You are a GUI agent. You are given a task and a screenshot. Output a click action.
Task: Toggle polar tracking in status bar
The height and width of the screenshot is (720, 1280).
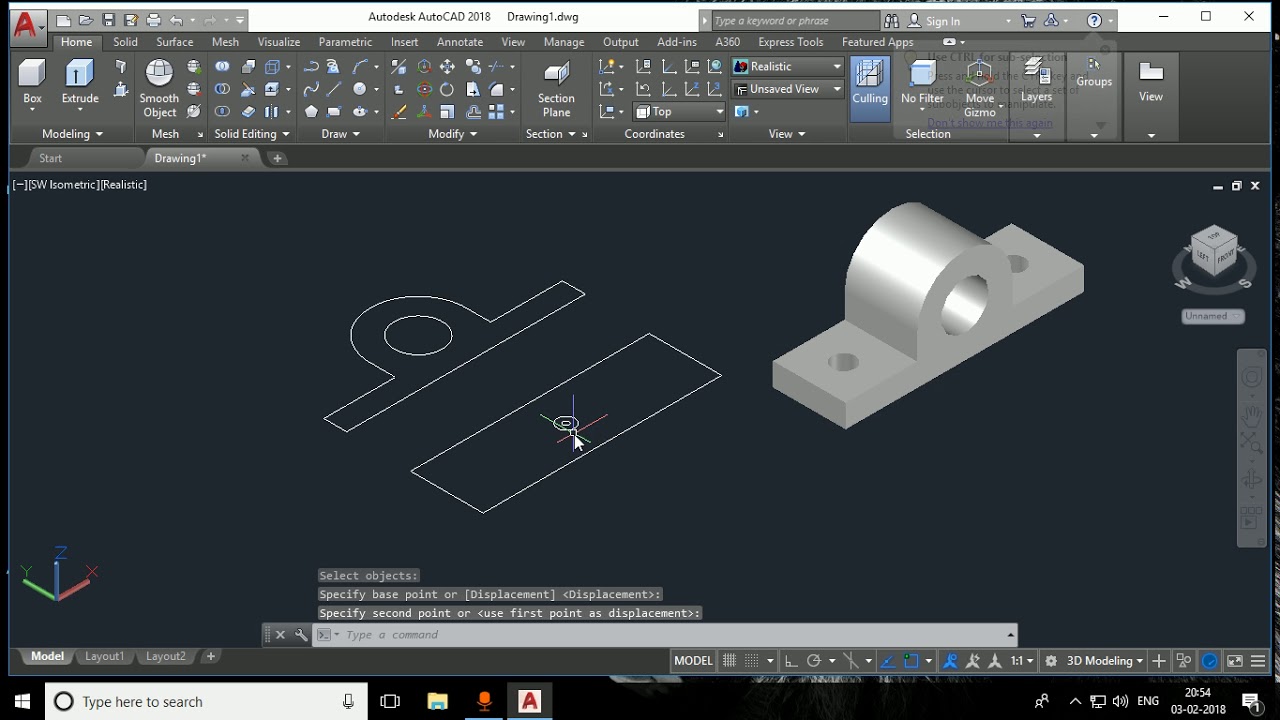tap(814, 661)
